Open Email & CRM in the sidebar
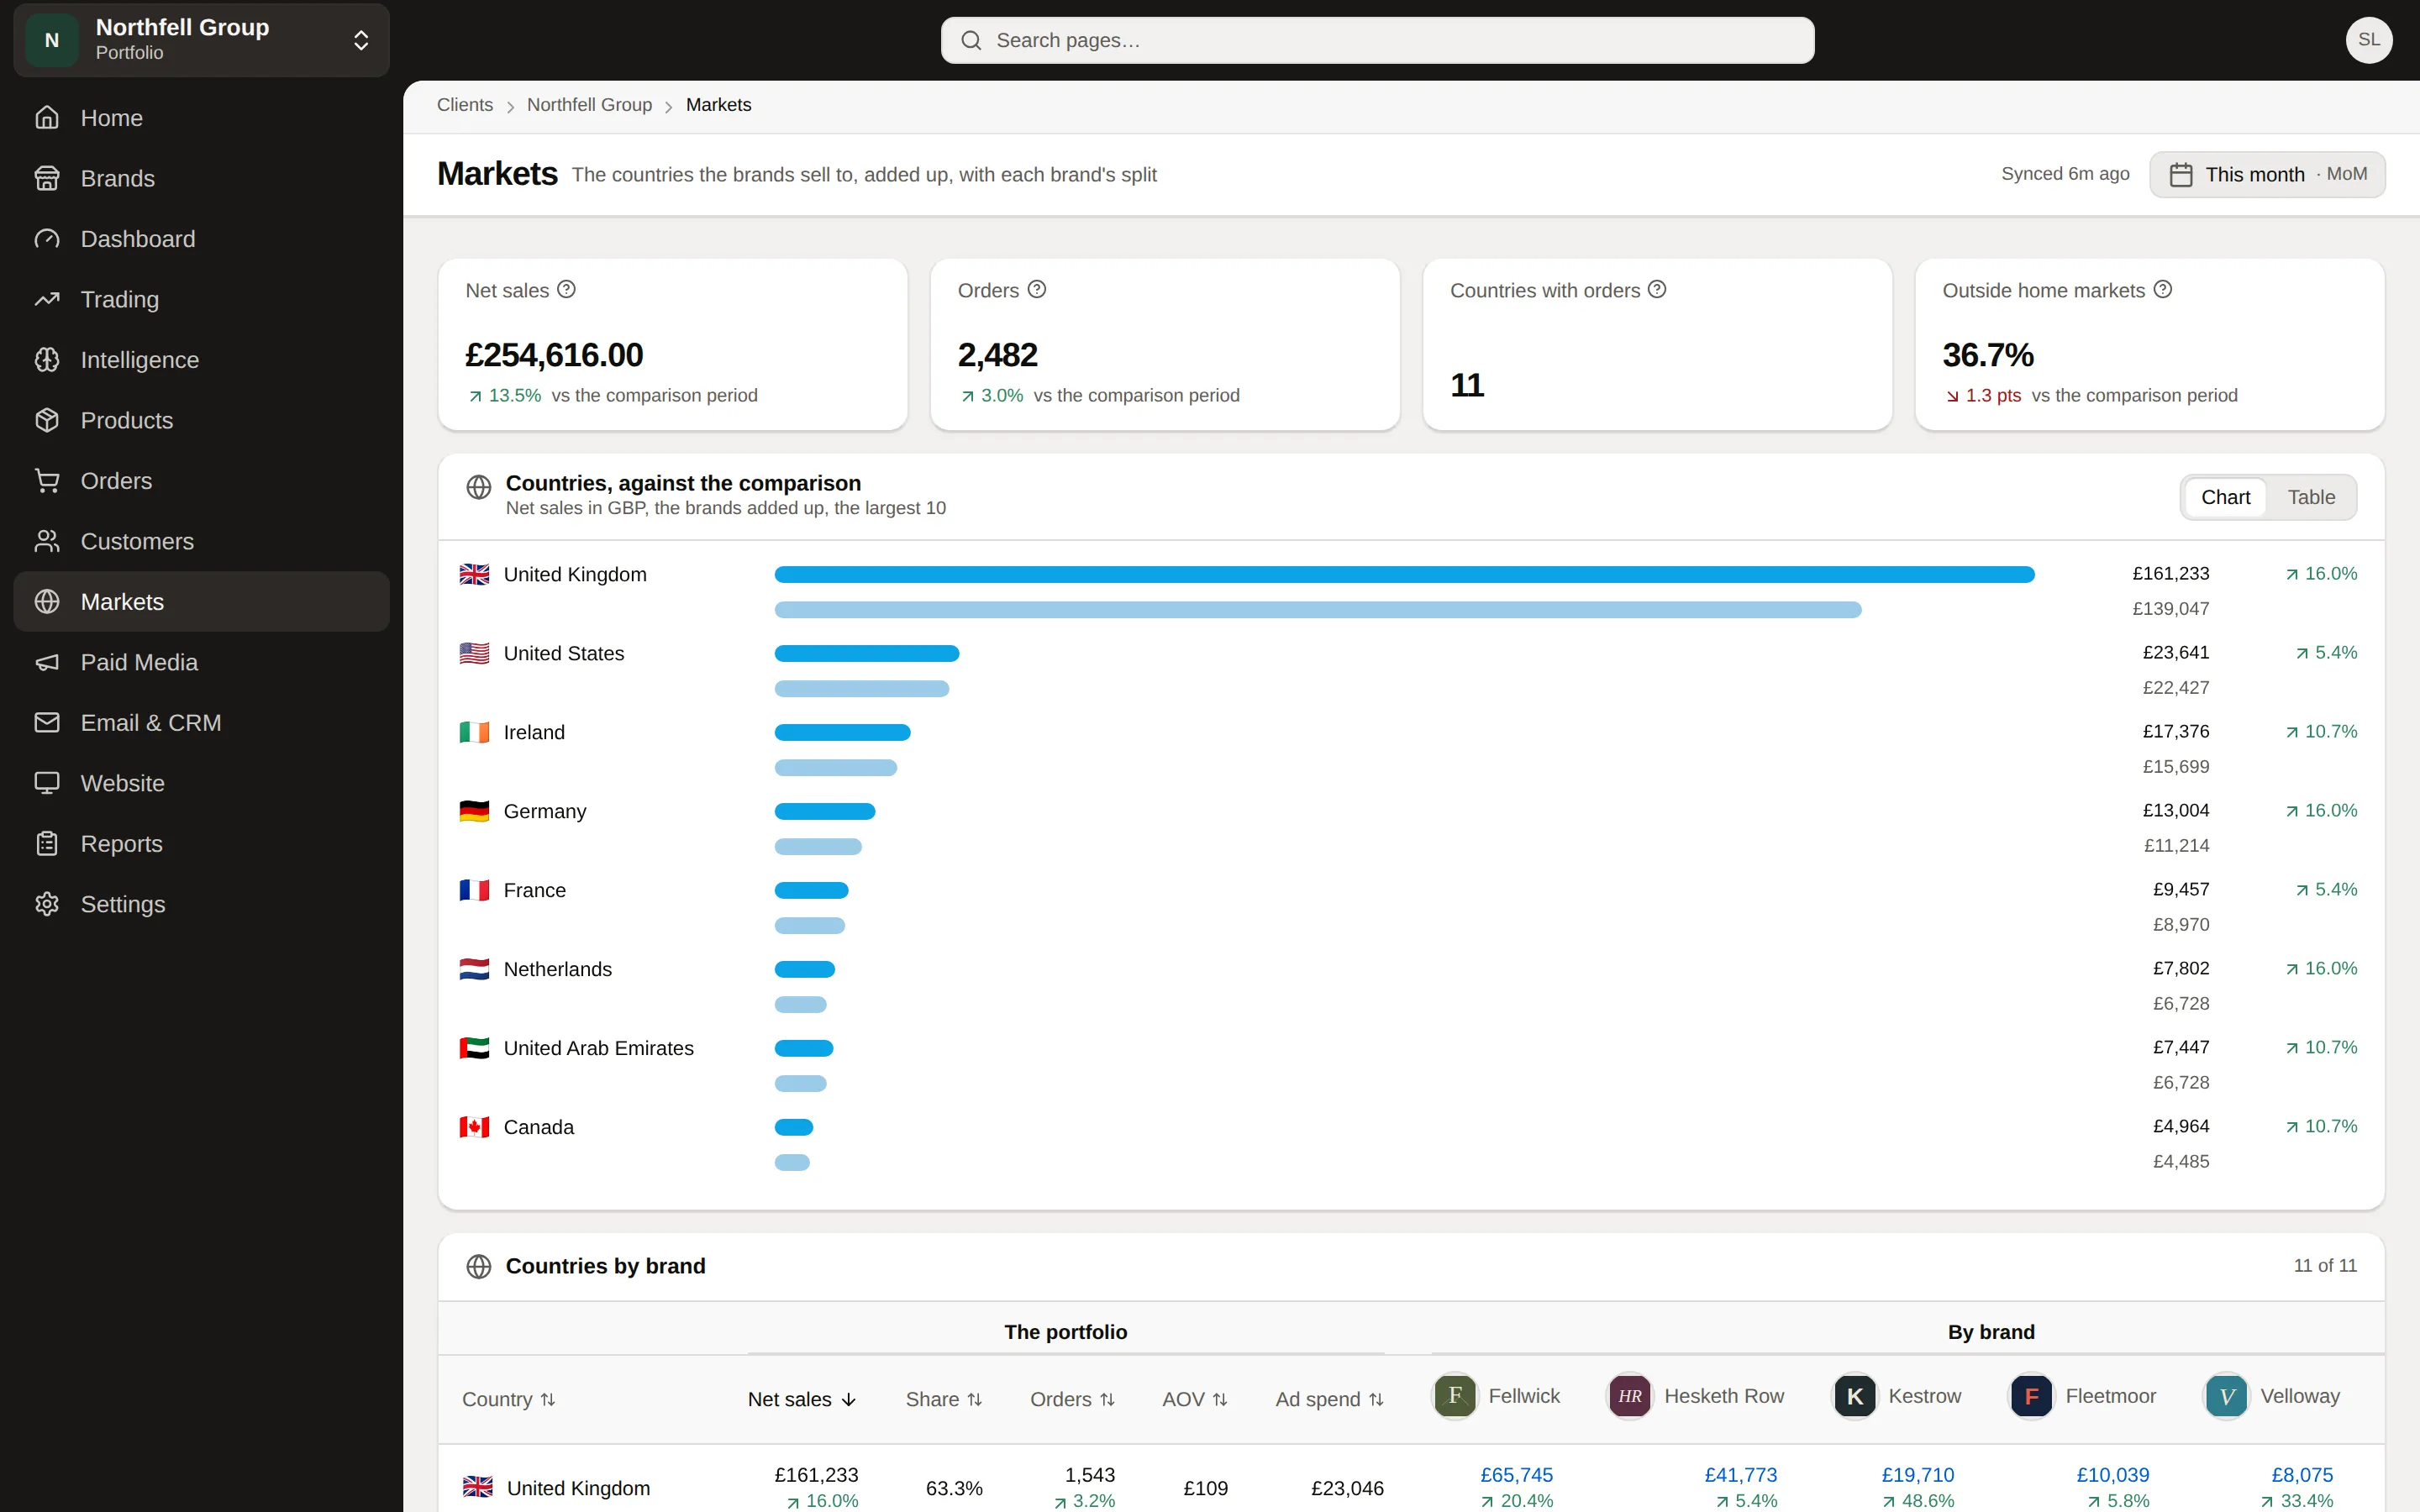 202,722
